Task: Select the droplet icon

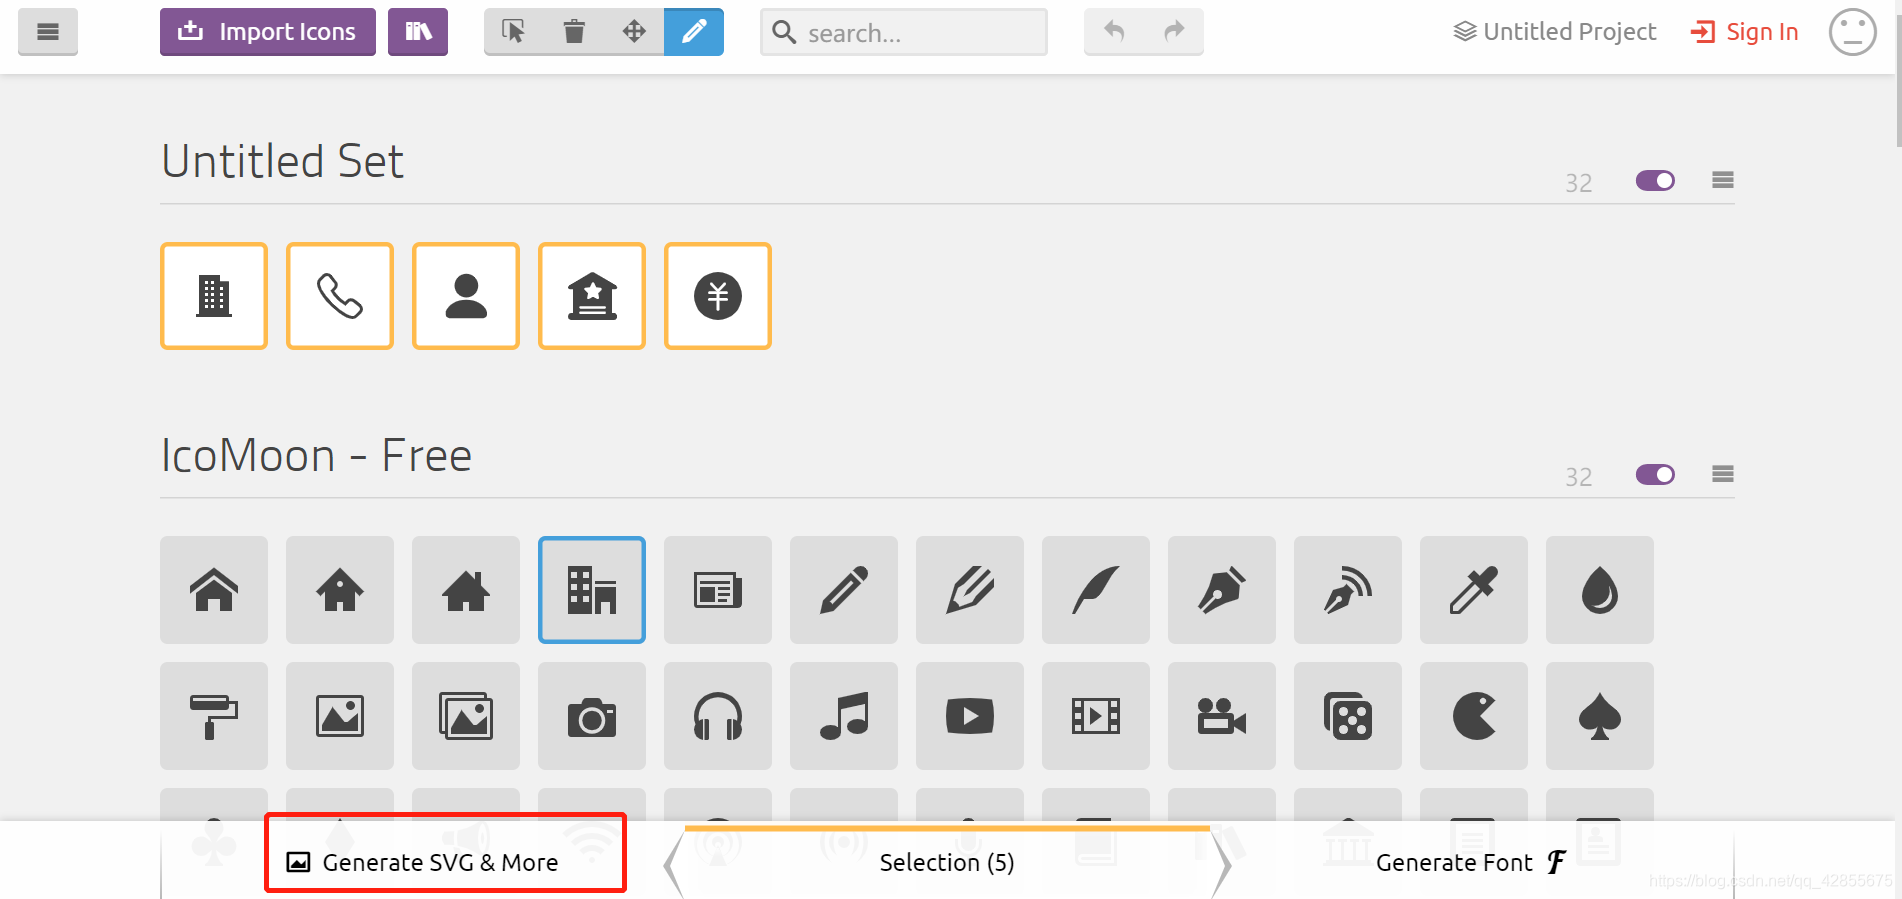Action: pyautogui.click(x=1600, y=590)
